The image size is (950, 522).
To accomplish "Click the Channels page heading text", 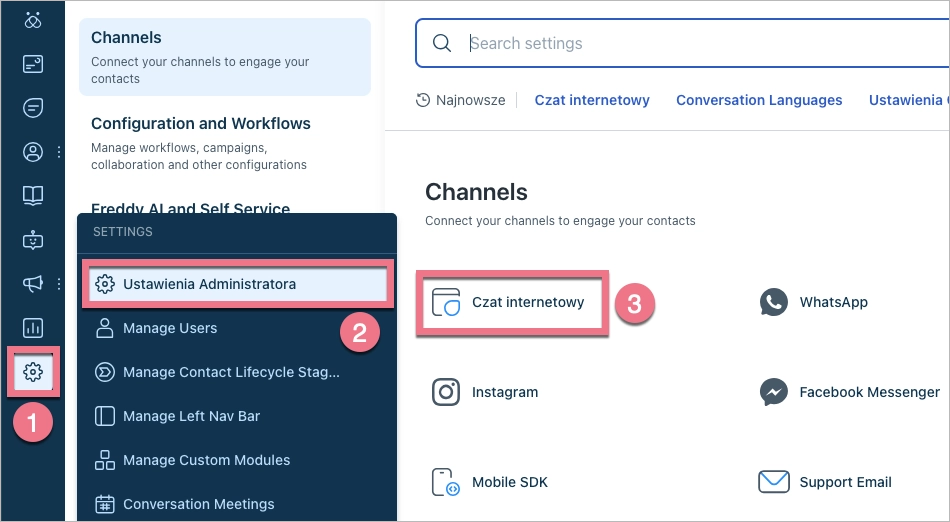I will (476, 192).
